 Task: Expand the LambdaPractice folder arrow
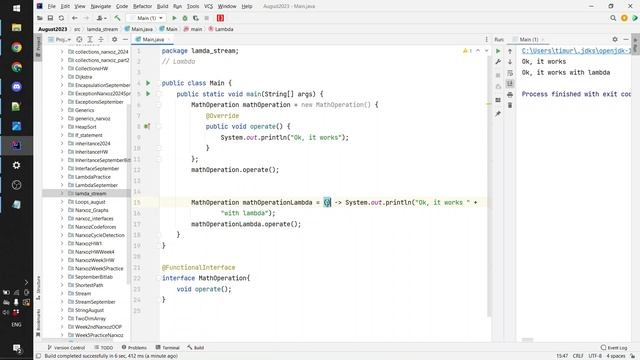tap(62, 177)
